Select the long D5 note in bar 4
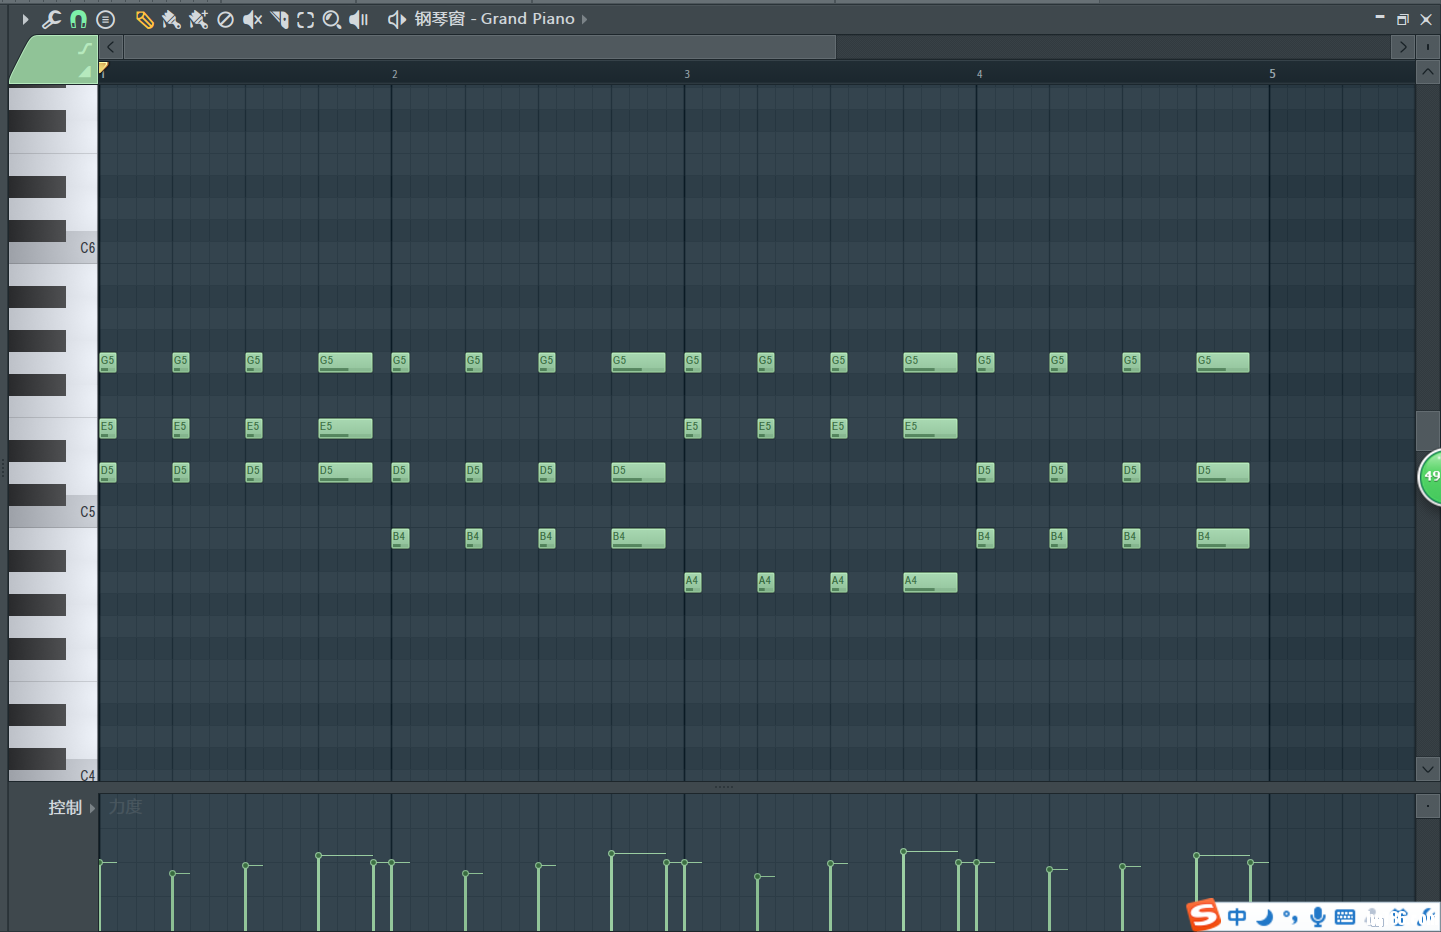Image resolution: width=1441 pixels, height=932 pixels. click(x=1222, y=472)
